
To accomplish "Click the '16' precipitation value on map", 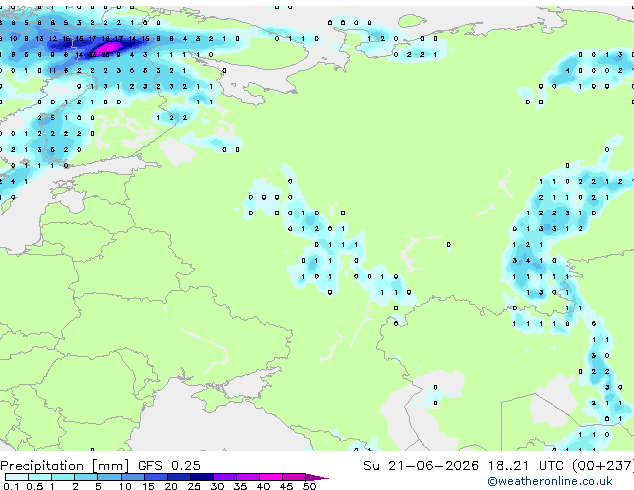I will (66, 39).
